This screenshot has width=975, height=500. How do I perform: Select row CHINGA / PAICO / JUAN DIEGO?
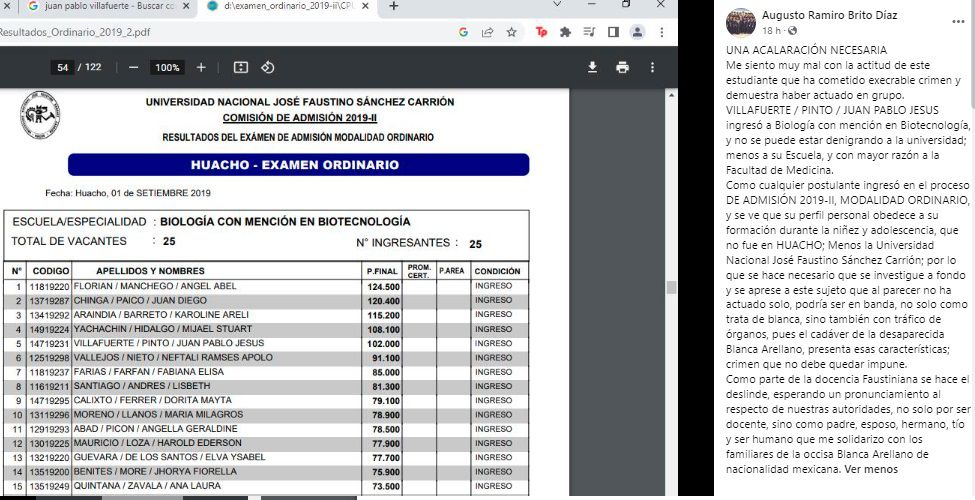pyautogui.click(x=266, y=301)
